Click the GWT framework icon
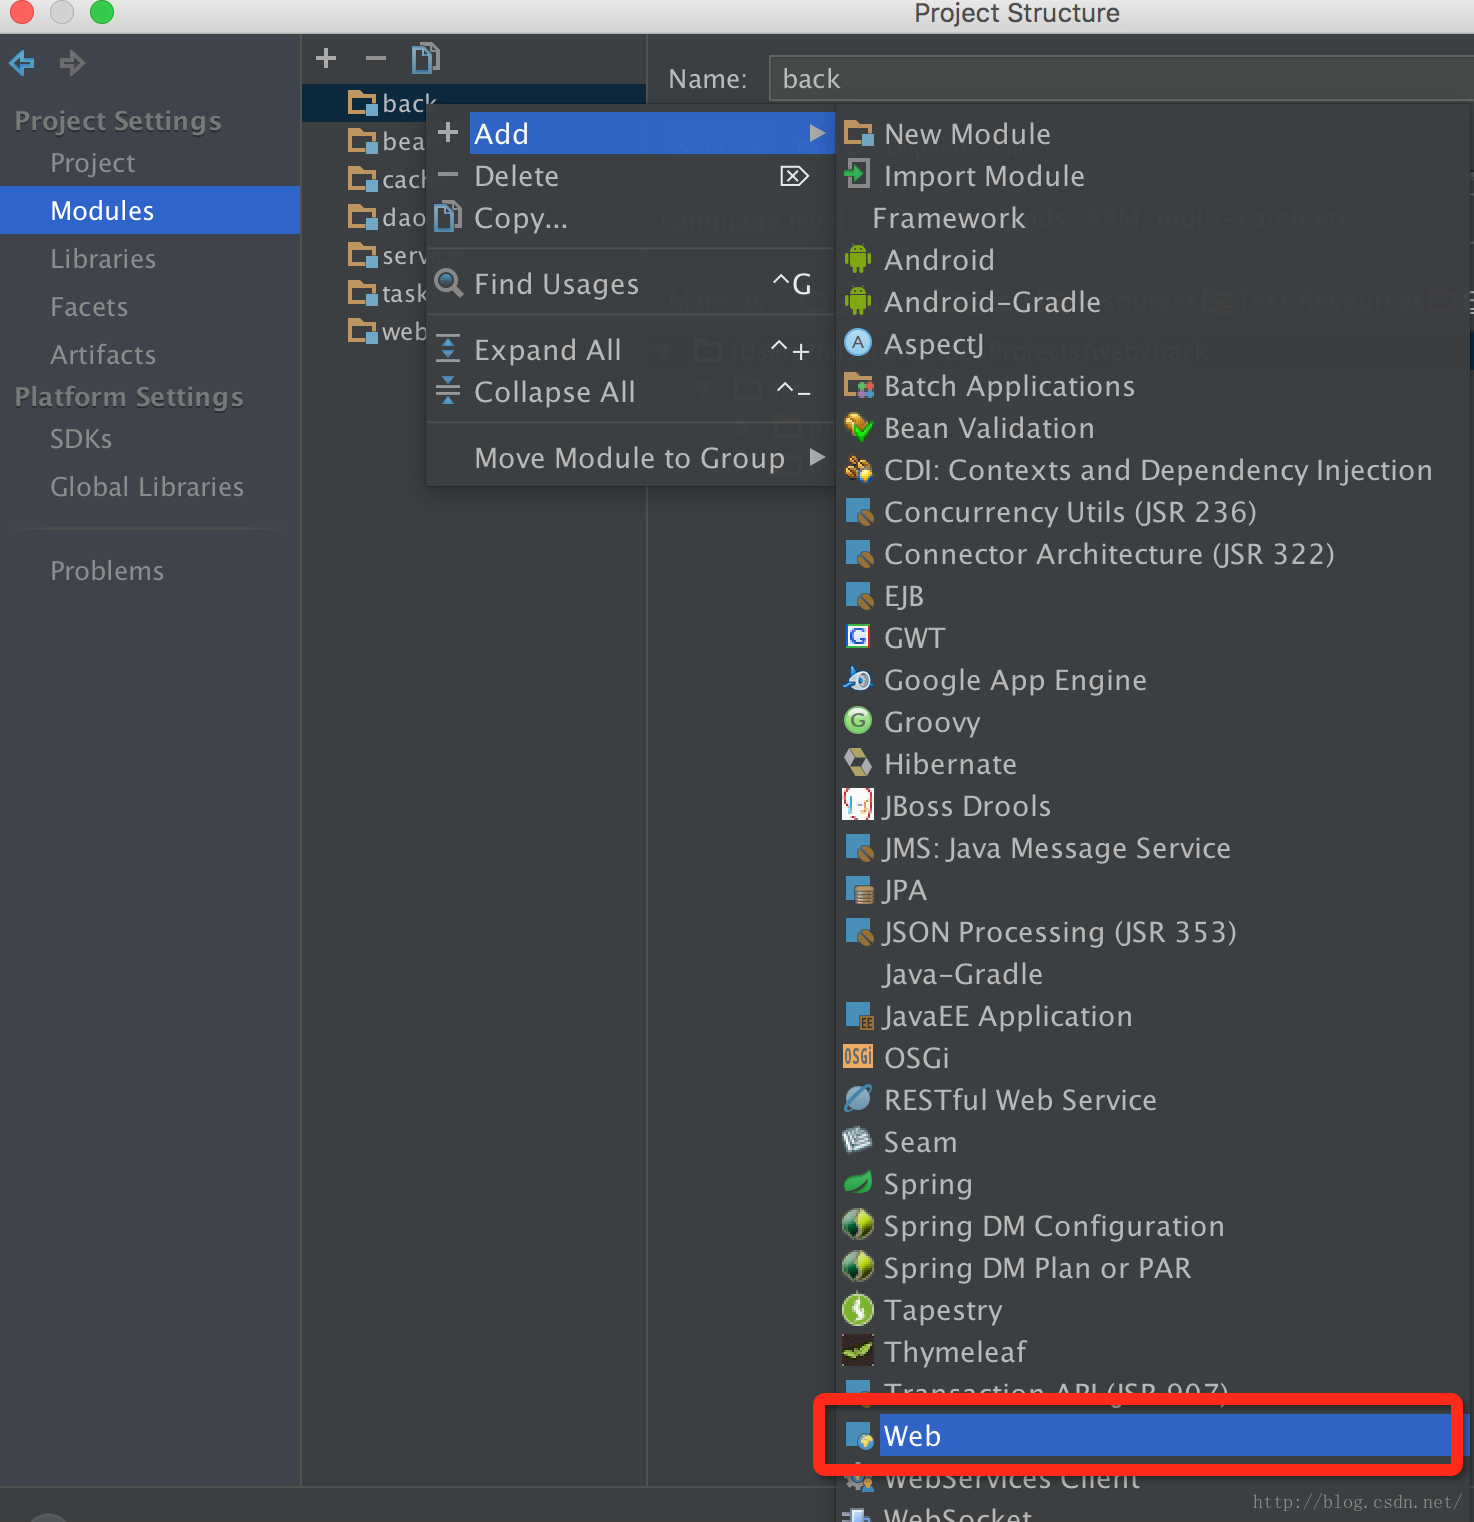The width and height of the screenshot is (1474, 1522). [x=858, y=637]
